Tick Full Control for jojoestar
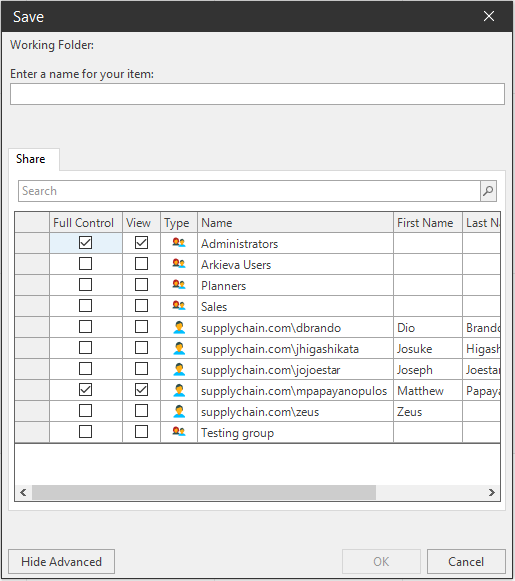Screen dimensions: 515x581 click(86, 369)
